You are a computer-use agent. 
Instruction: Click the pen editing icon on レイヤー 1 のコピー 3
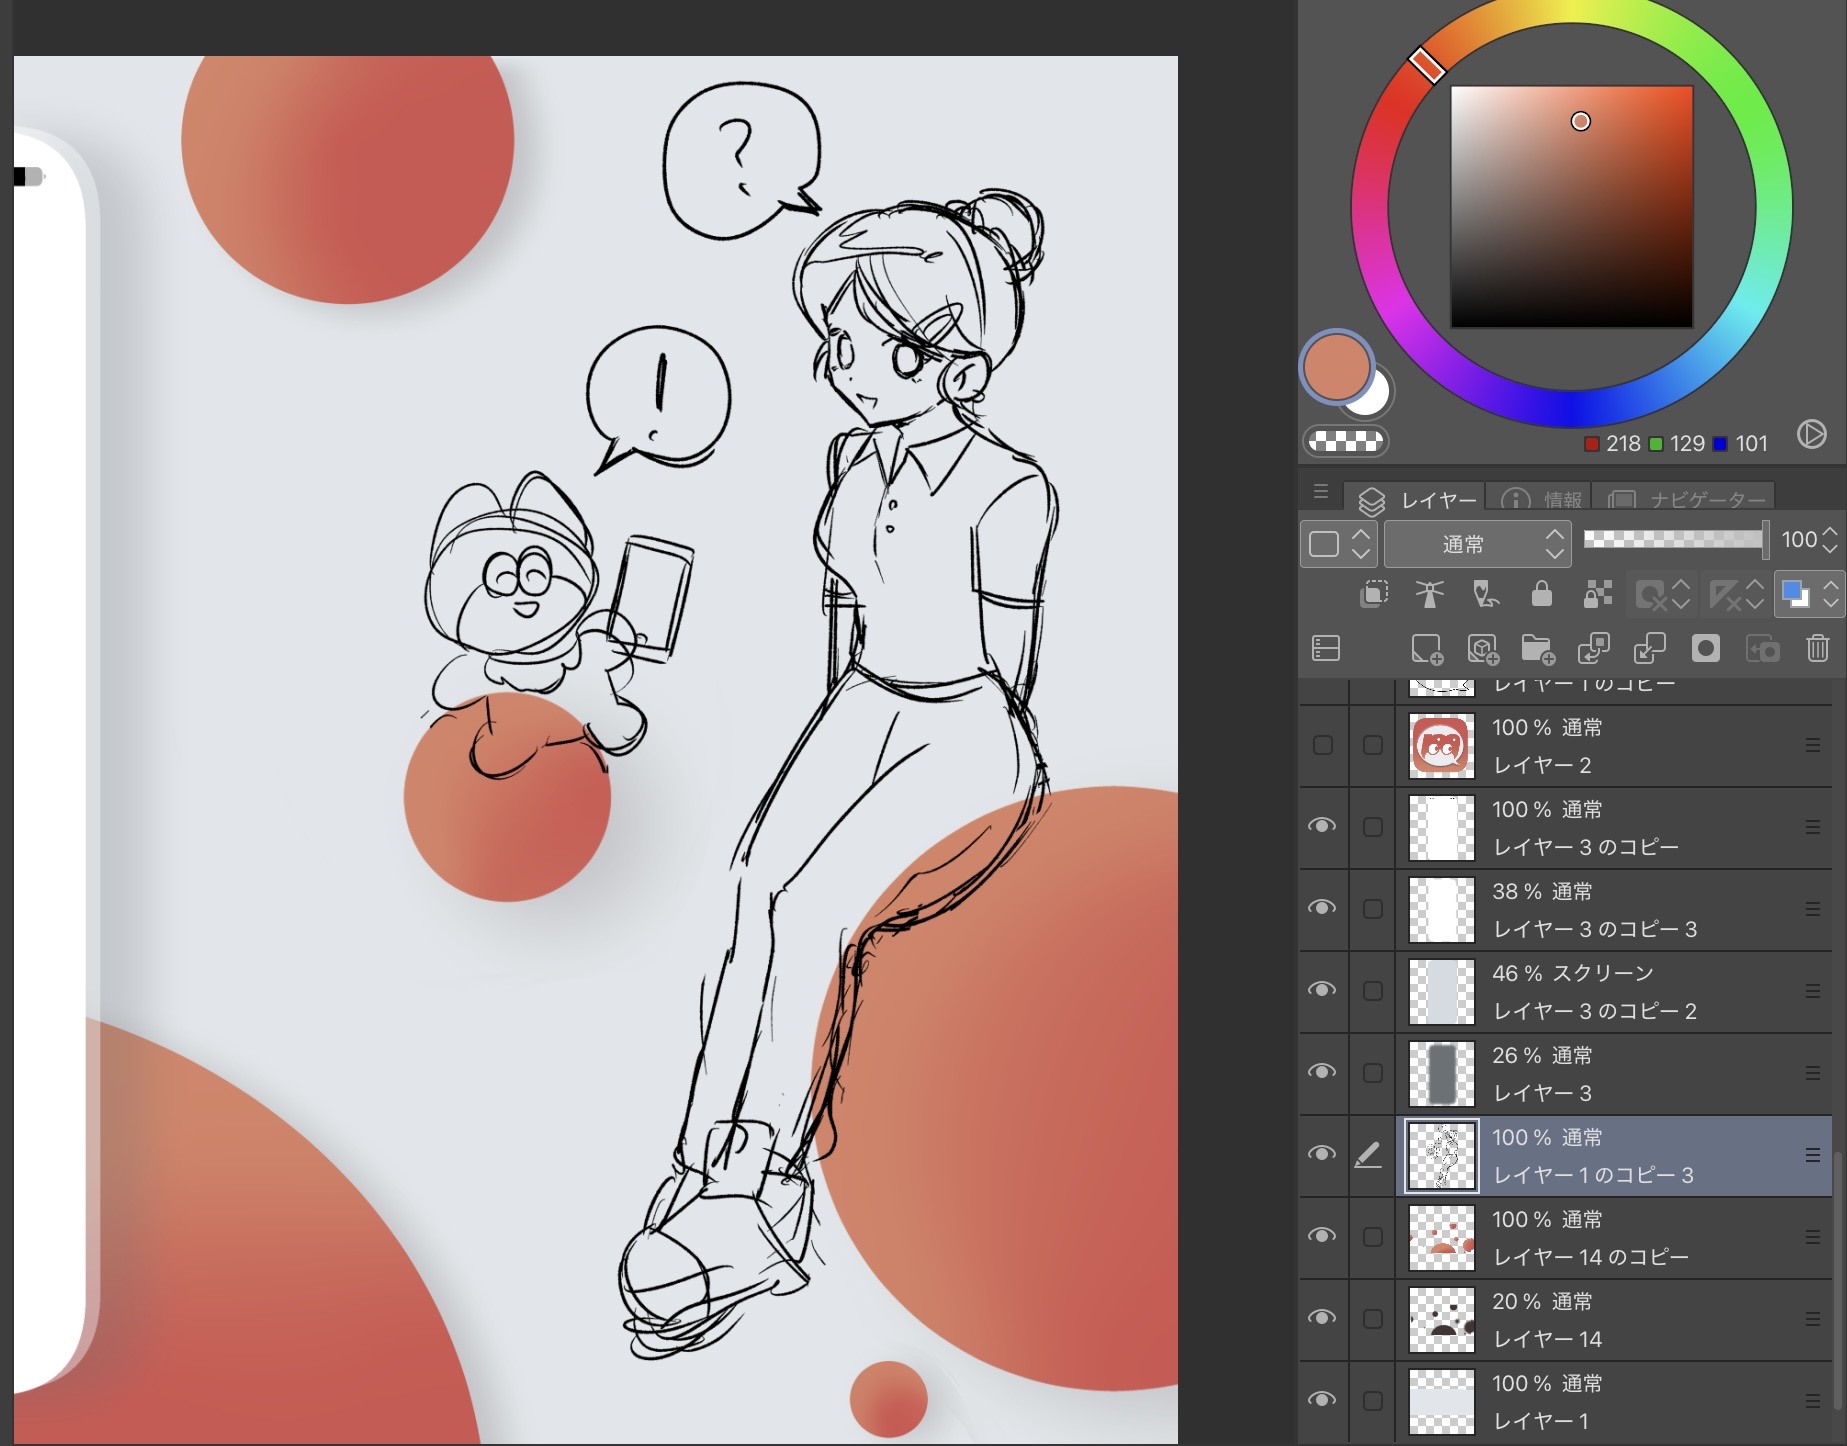click(x=1368, y=1155)
